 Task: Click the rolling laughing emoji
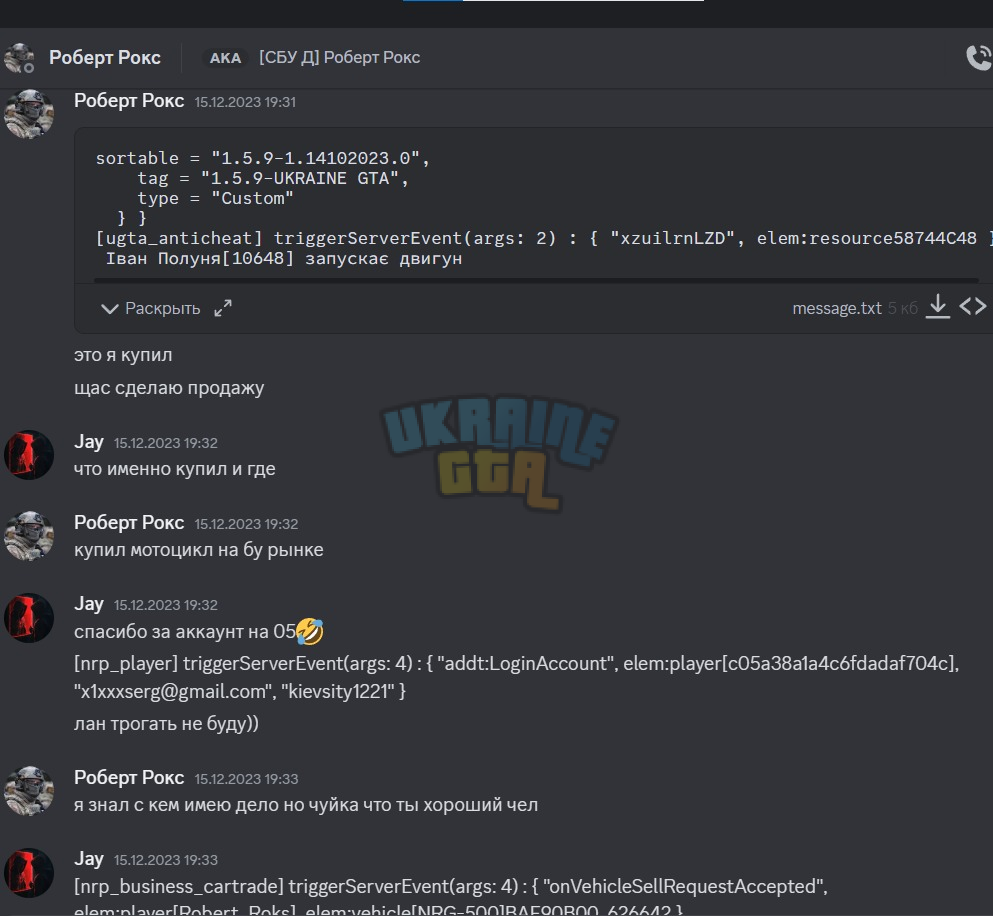pyautogui.click(x=310, y=631)
